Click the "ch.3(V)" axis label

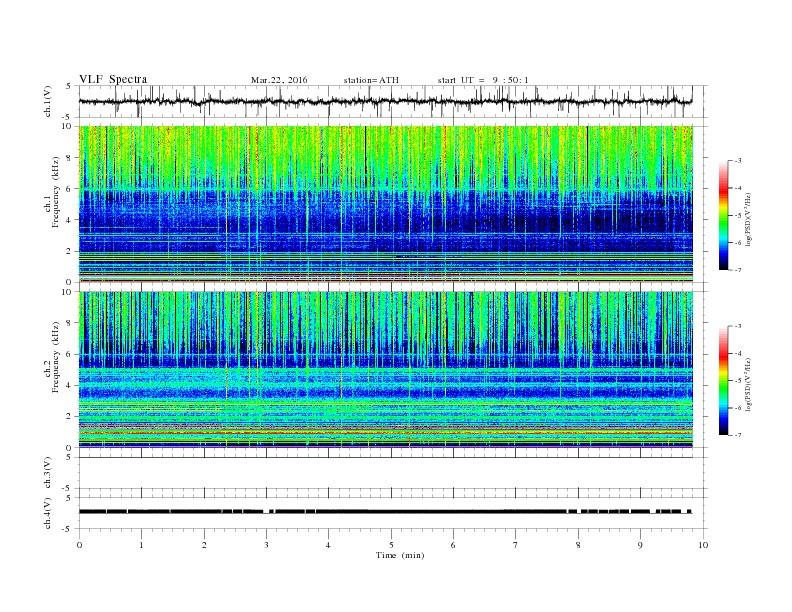48,473
